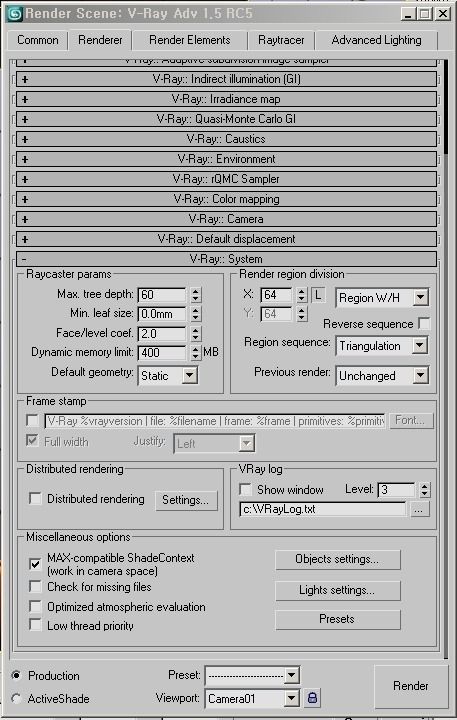Screen dimensions: 457x720
Task: Open Lights settings... dialog
Action: pyautogui.click(x=338, y=590)
